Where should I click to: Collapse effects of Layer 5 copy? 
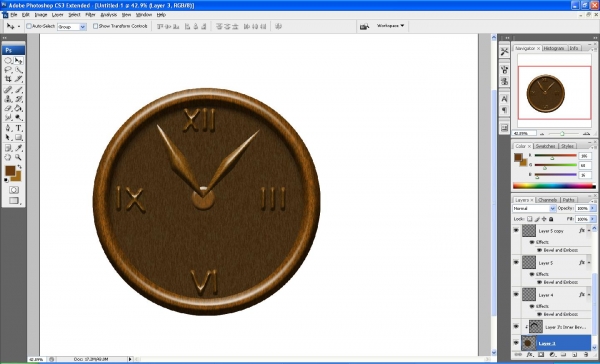point(589,230)
